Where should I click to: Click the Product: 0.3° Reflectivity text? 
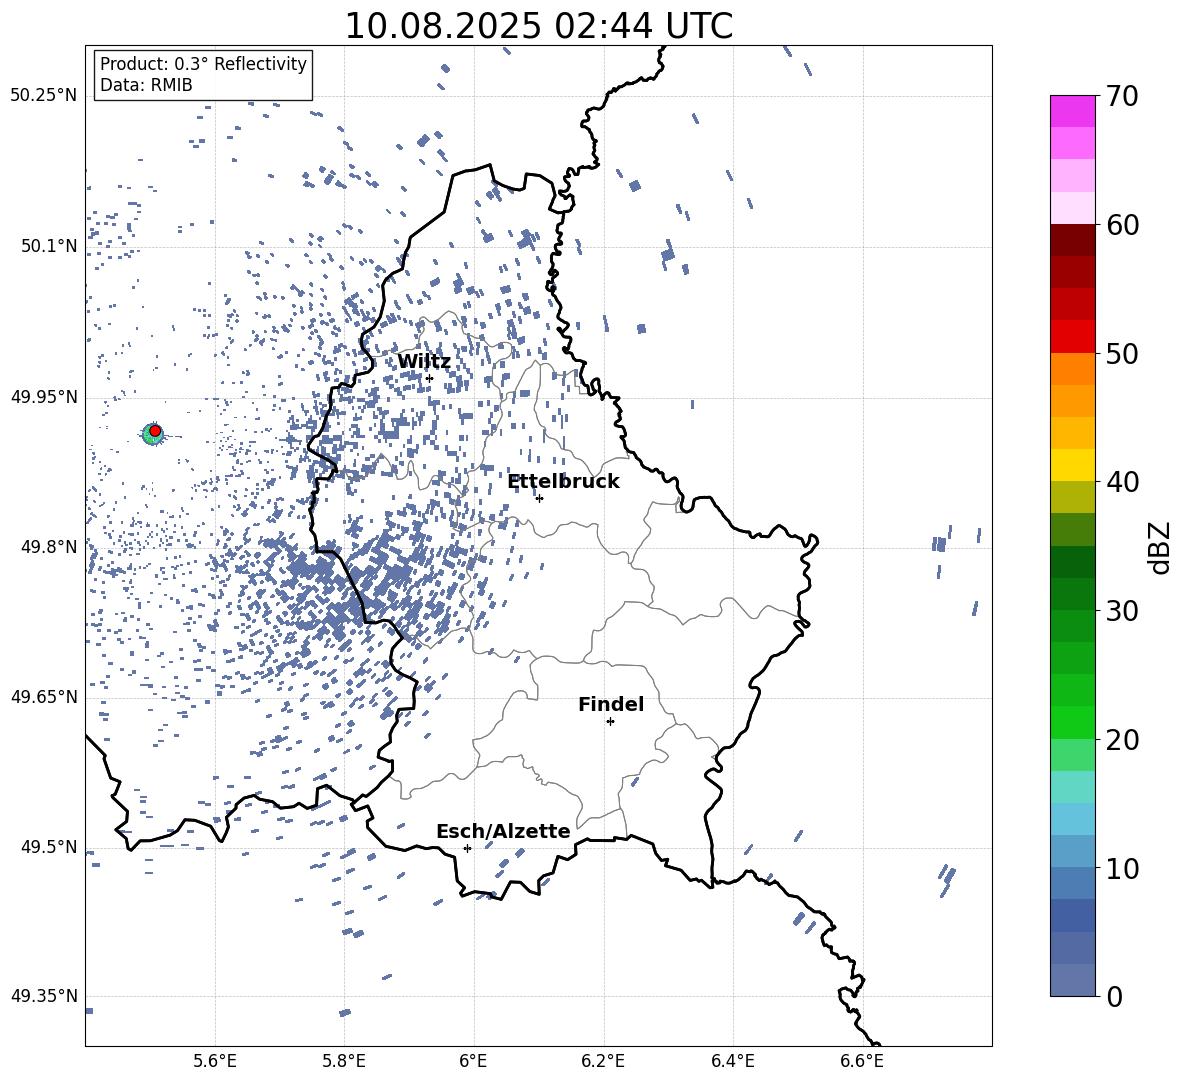(203, 63)
